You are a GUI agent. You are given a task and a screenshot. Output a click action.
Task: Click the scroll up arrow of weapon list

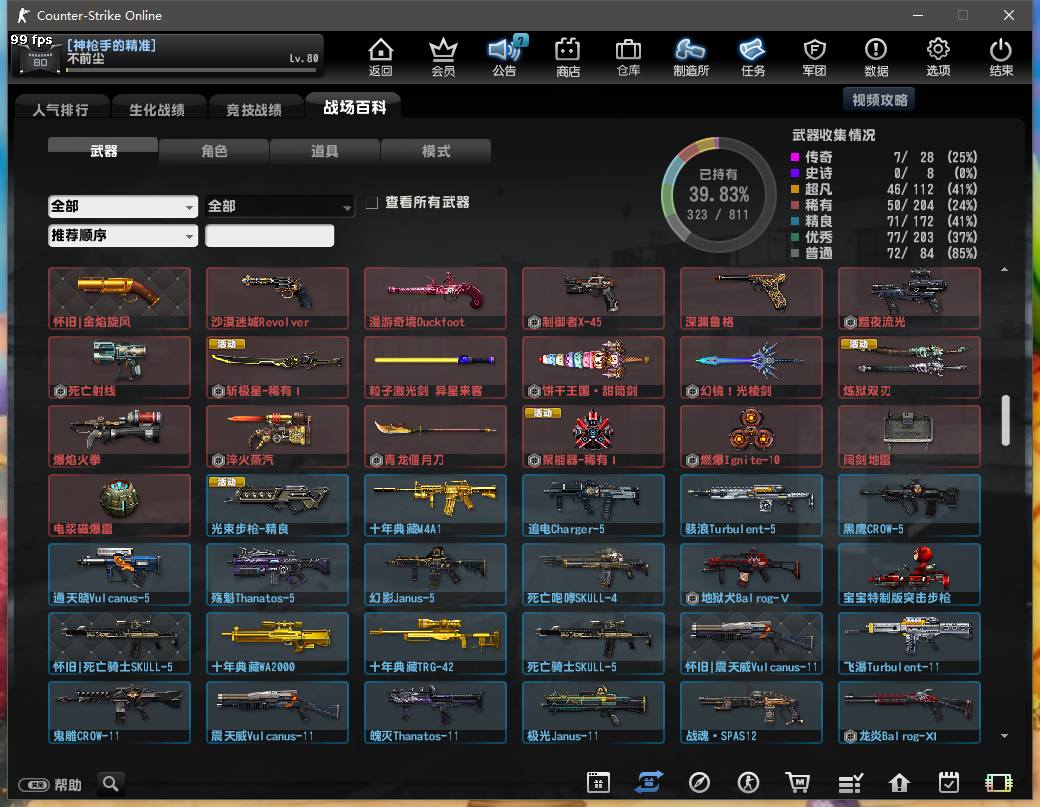tap(1005, 269)
